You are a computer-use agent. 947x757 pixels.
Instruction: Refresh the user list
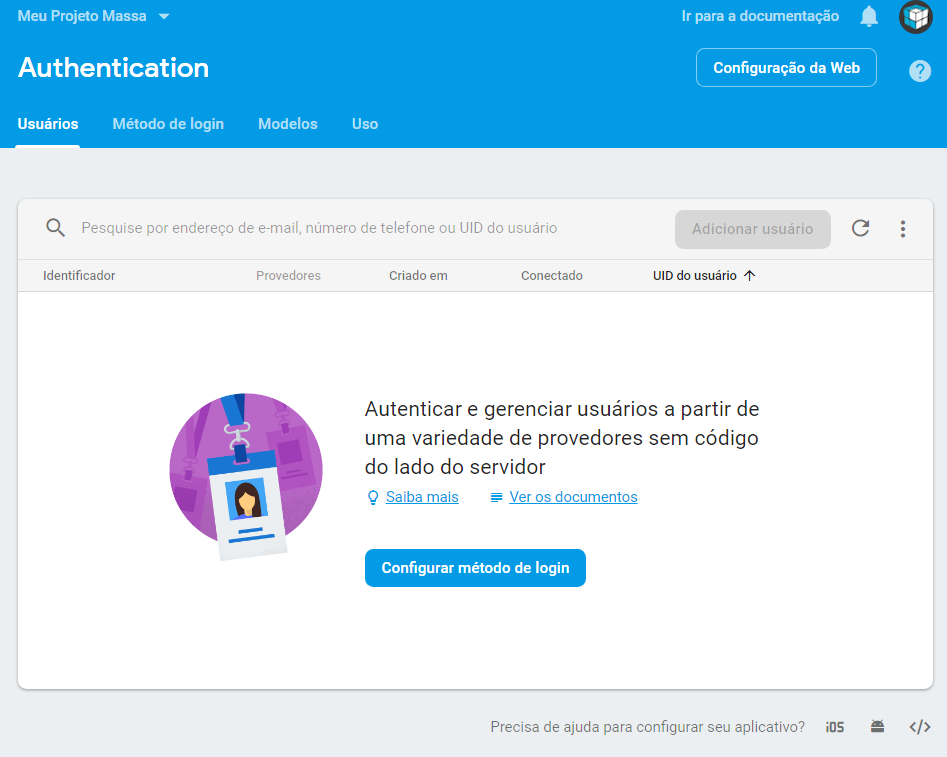(860, 228)
